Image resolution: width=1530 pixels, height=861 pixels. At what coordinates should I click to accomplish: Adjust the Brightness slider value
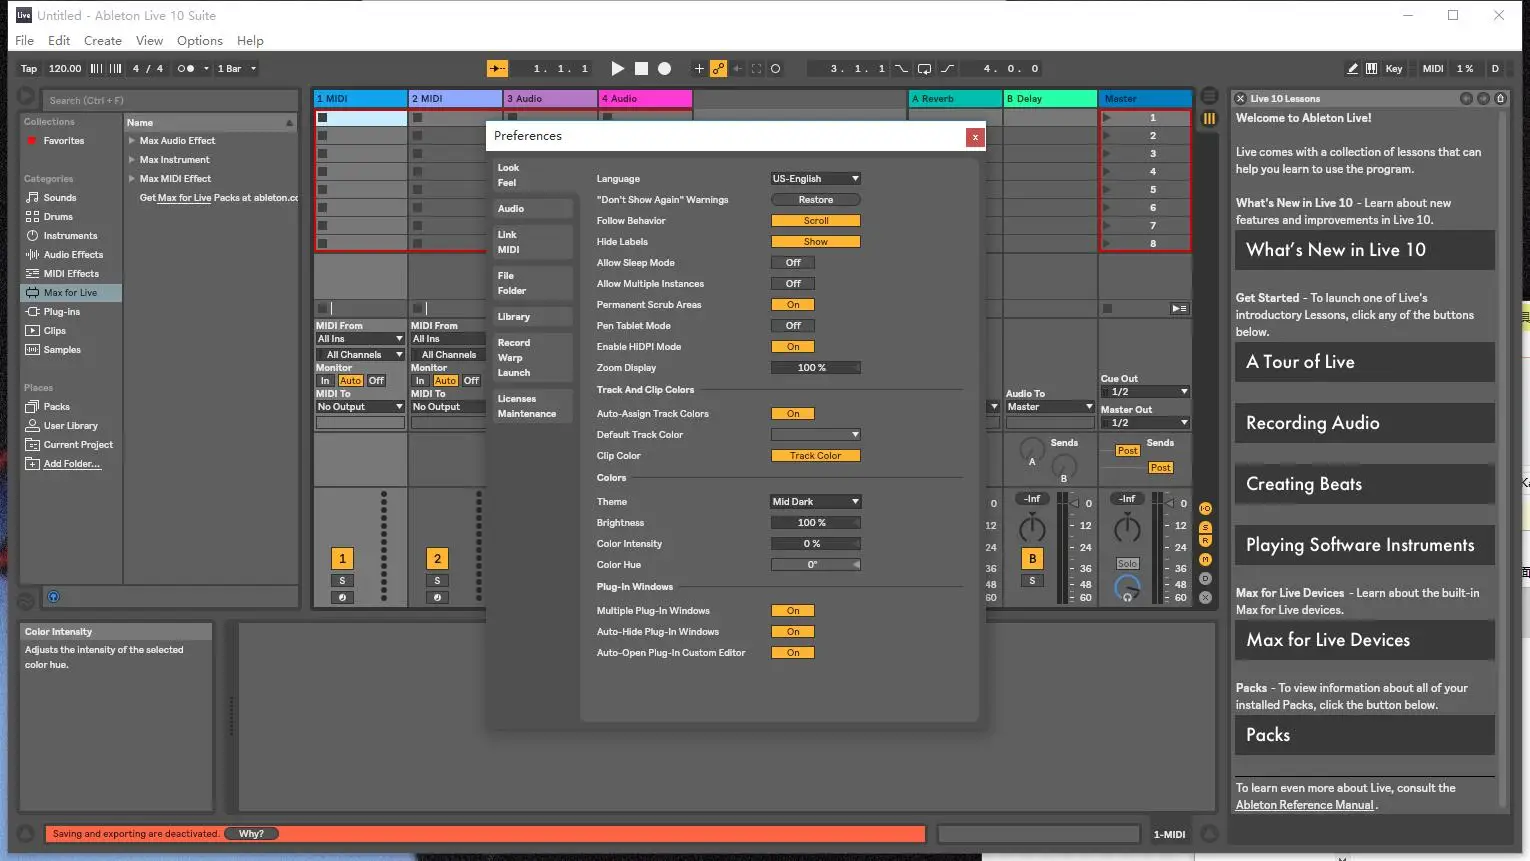click(815, 522)
